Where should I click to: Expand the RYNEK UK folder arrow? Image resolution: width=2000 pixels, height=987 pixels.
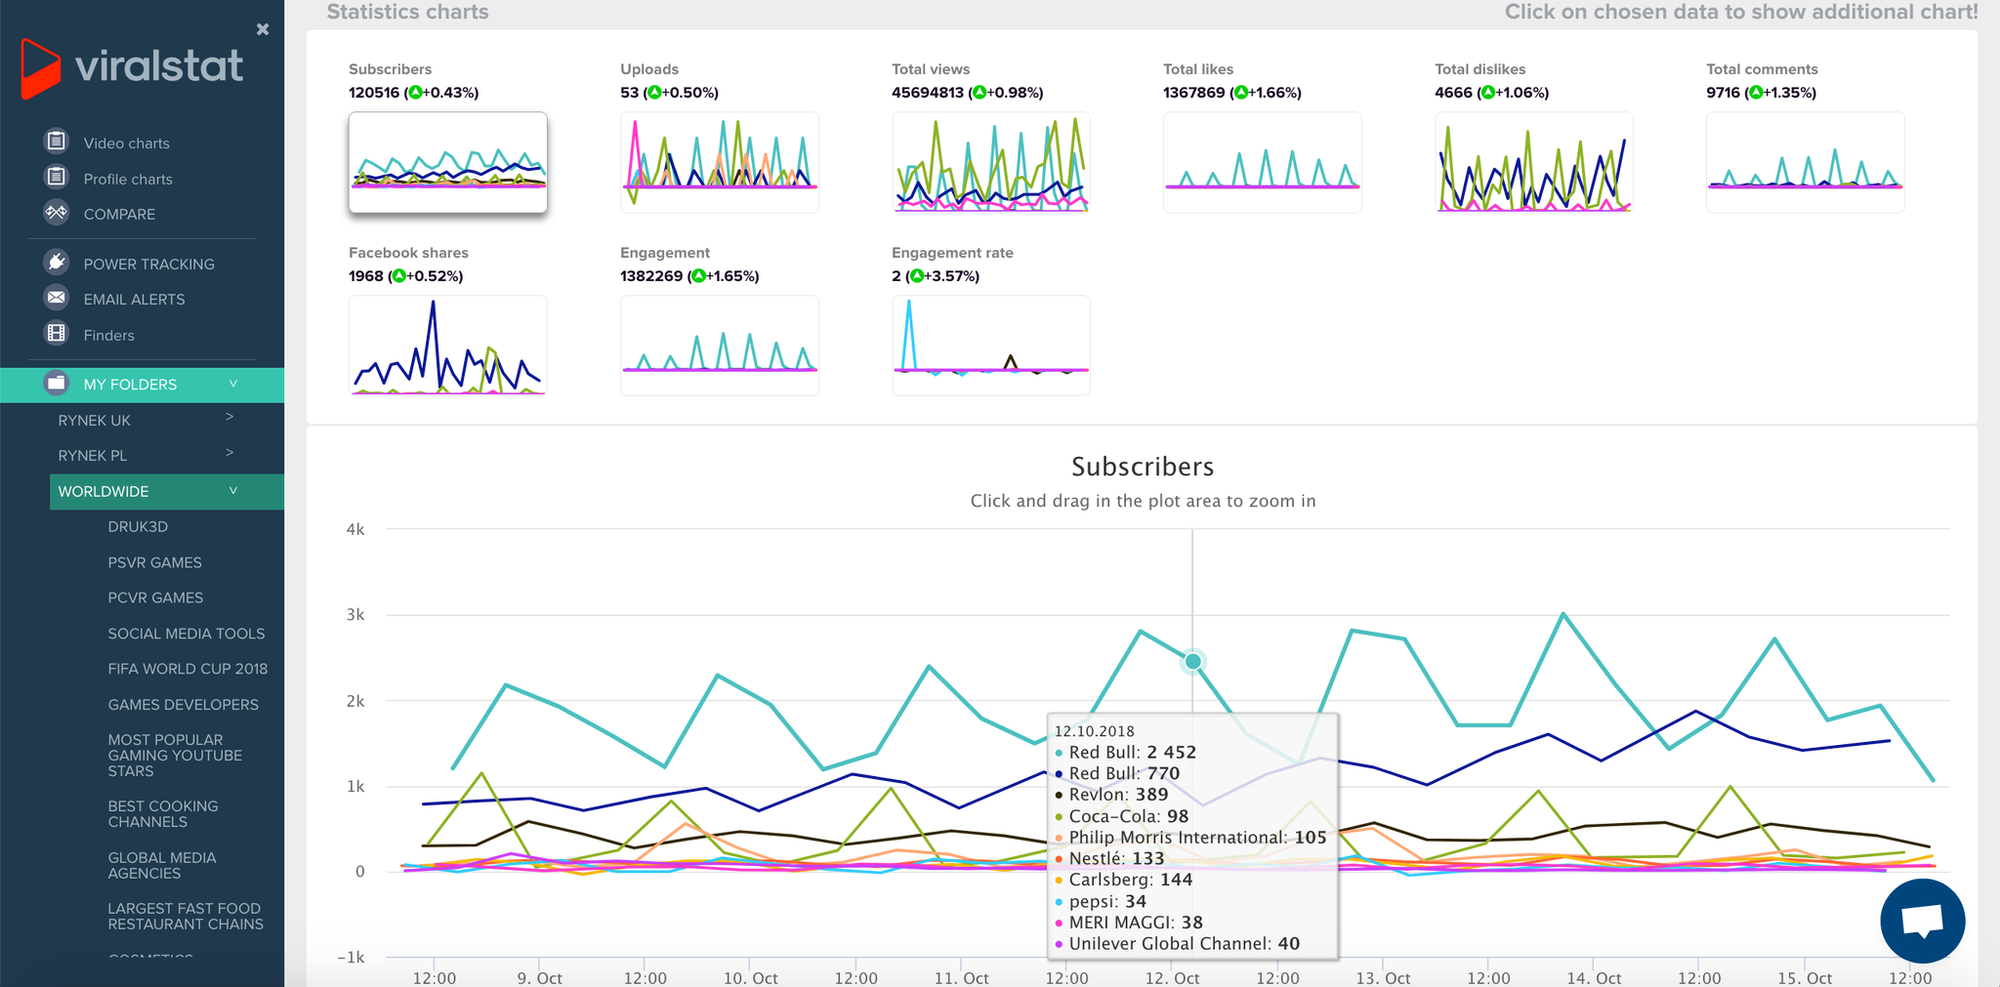tap(230, 417)
